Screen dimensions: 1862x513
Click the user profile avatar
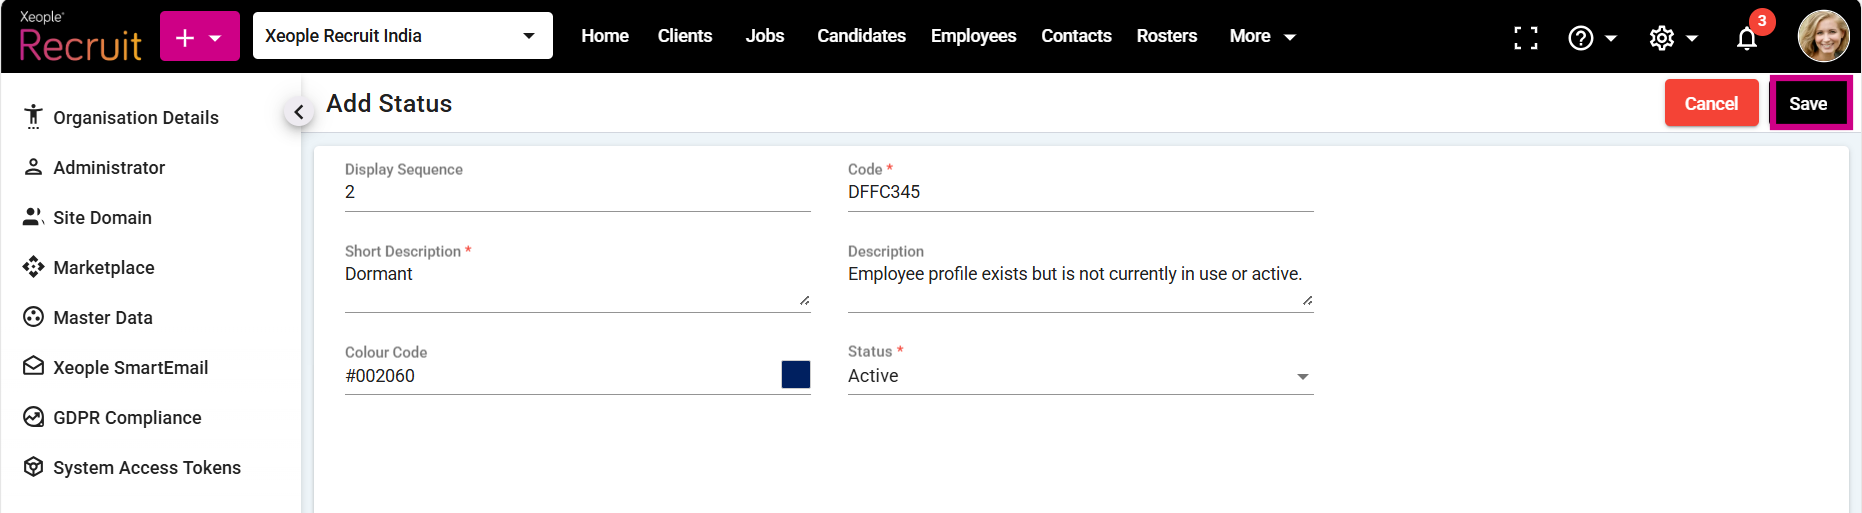1823,36
